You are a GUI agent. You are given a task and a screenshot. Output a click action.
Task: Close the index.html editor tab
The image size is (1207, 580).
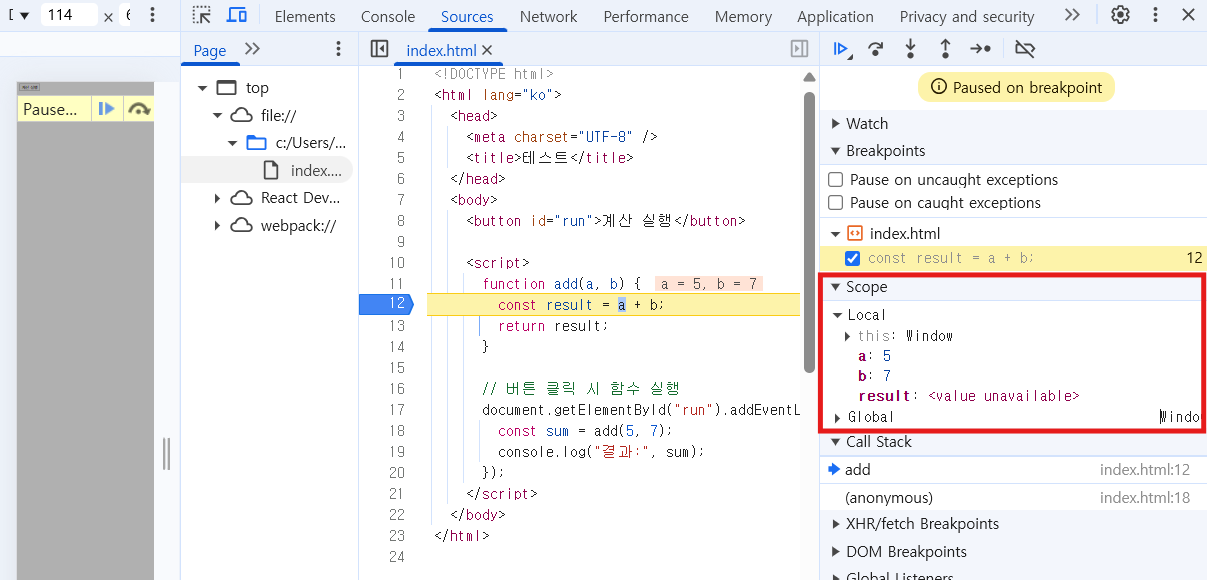(x=488, y=50)
